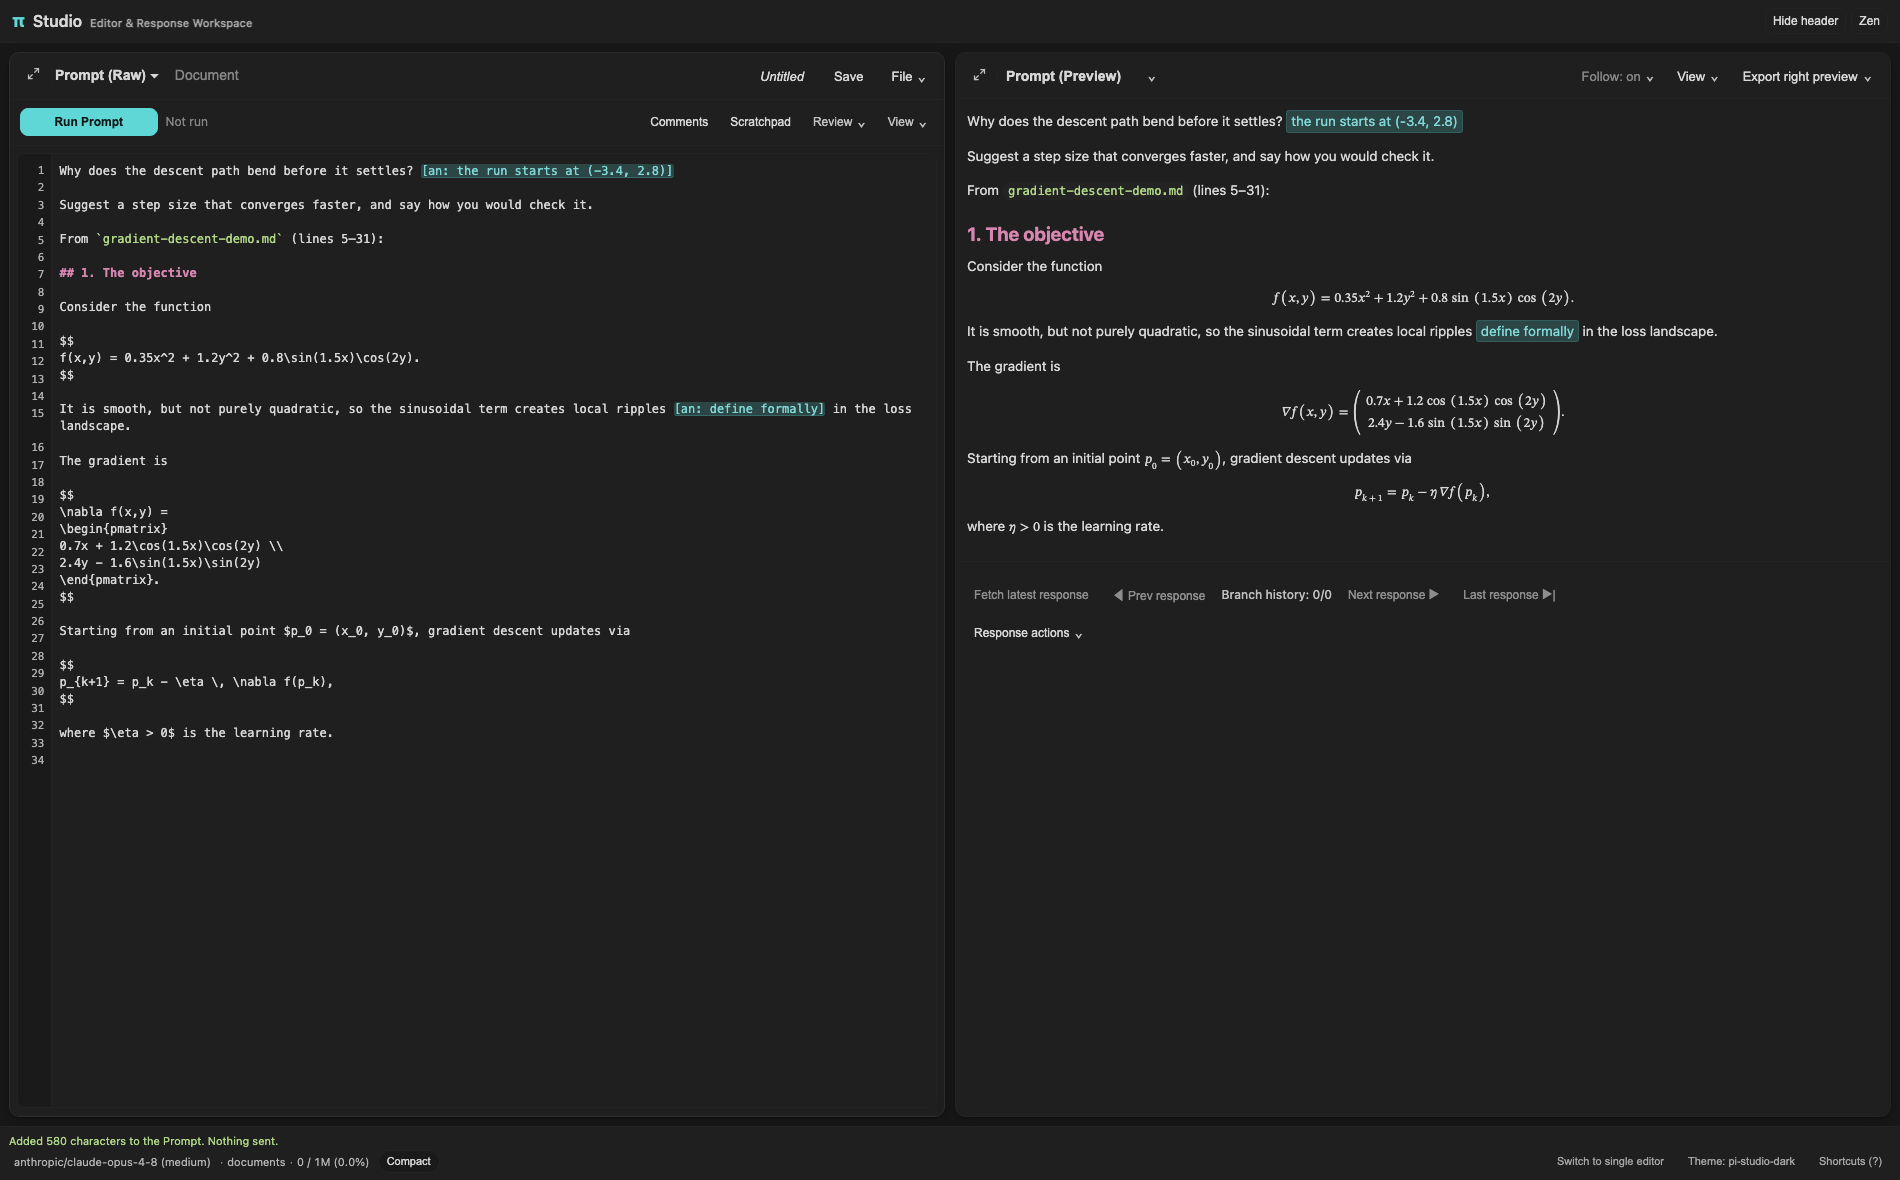Image resolution: width=1900 pixels, height=1180 pixels.
Task: Jump to Last response
Action: click(x=1509, y=595)
